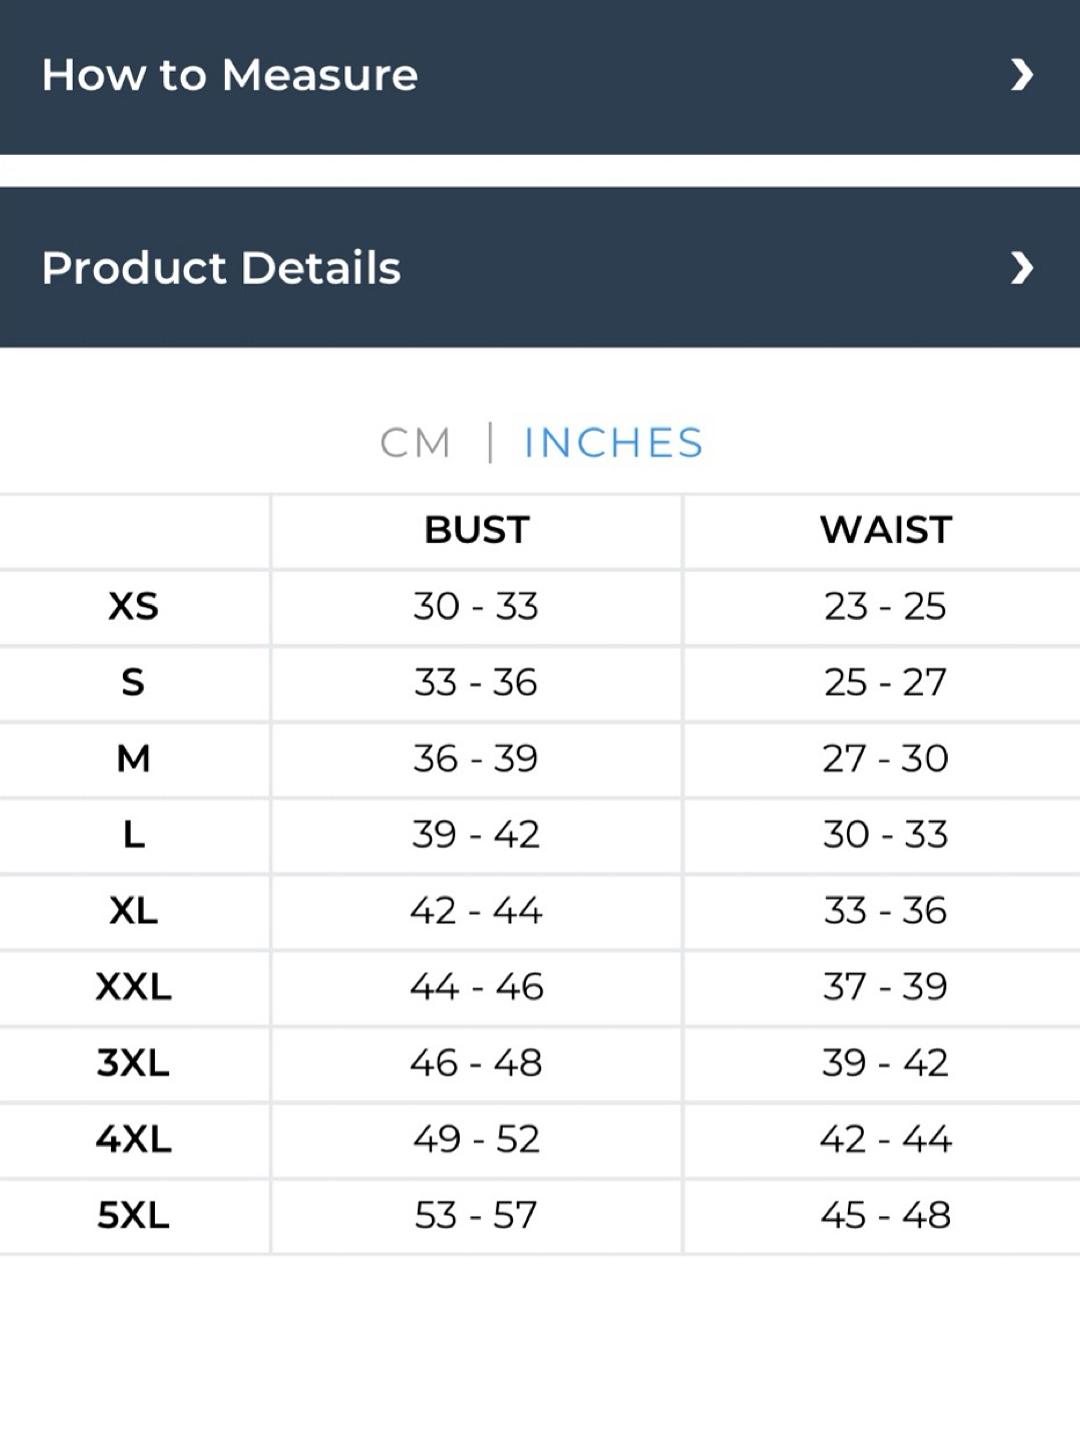Select the INCHES unit option
Screen dimensions: 1080x1440
pyautogui.click(x=613, y=443)
